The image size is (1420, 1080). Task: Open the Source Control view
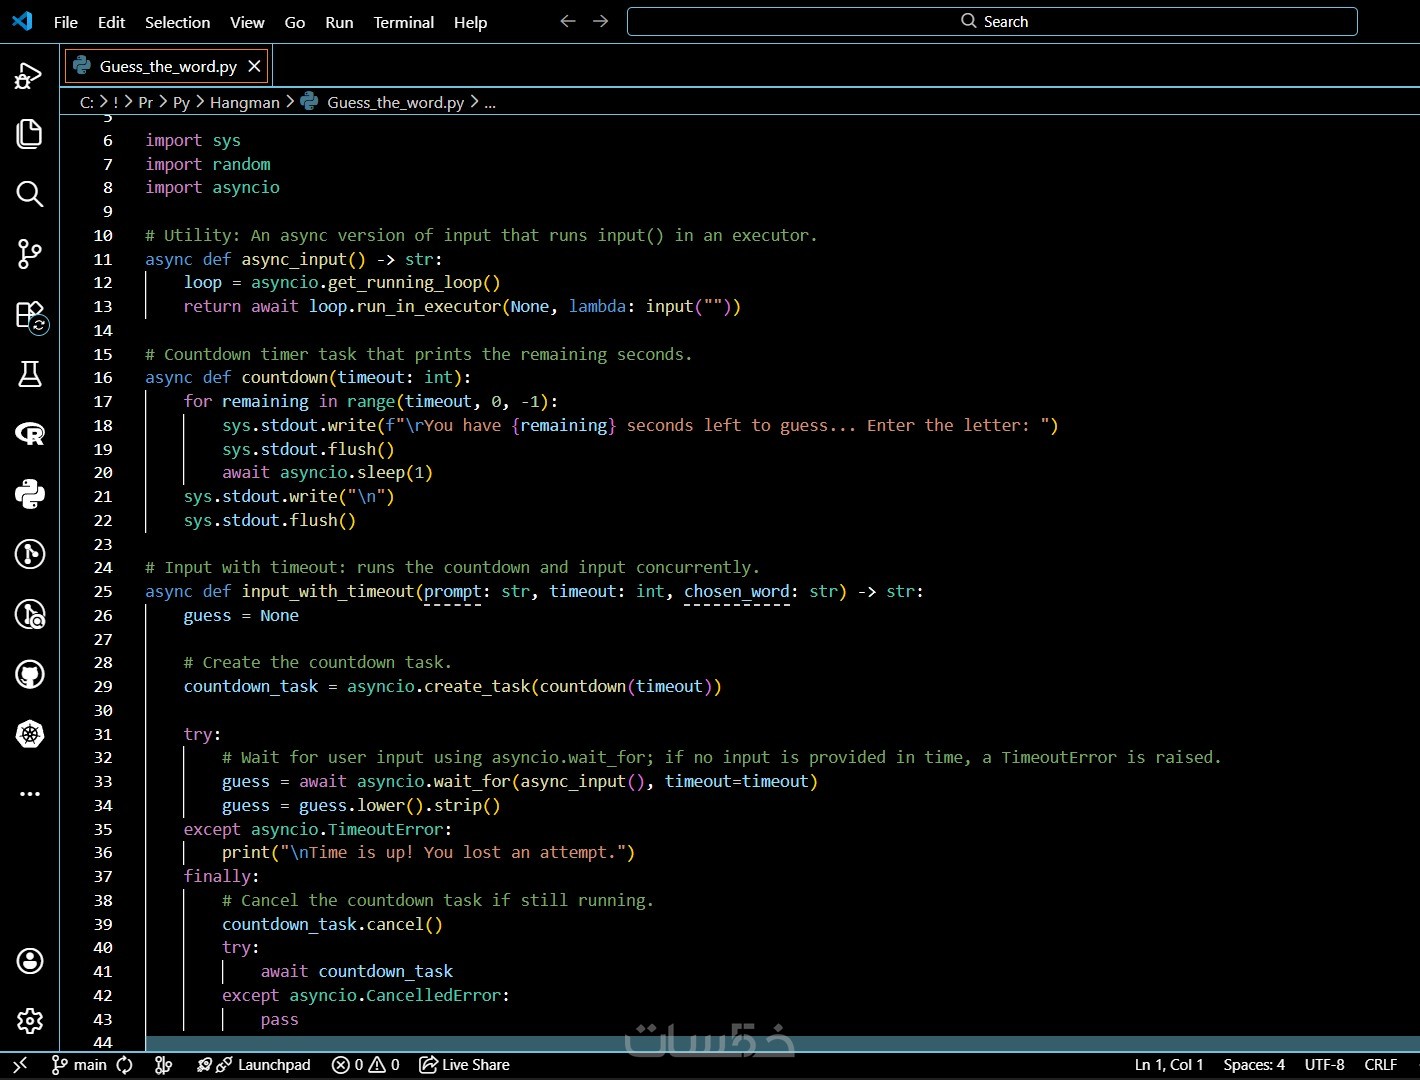29,254
